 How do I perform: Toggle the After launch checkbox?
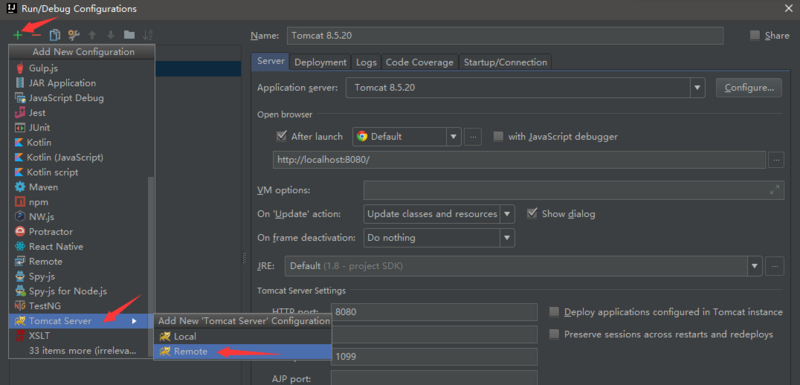coord(281,136)
